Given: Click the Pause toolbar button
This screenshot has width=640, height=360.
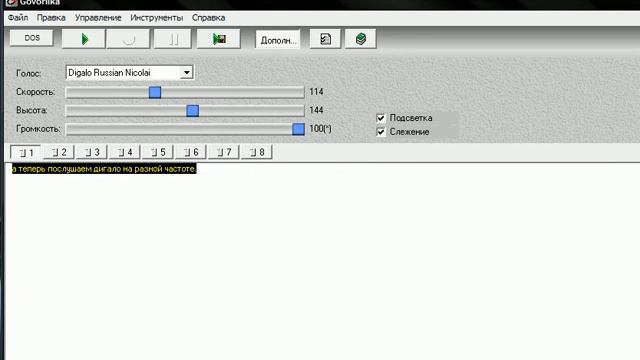Looking at the screenshot, I should click(x=173, y=39).
